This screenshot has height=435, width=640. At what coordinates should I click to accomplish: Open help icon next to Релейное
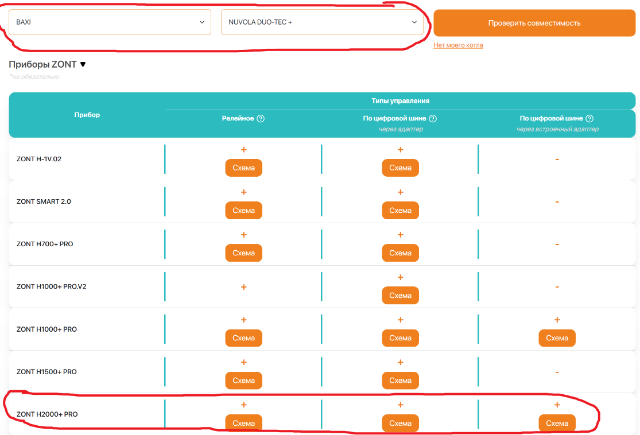click(x=261, y=118)
